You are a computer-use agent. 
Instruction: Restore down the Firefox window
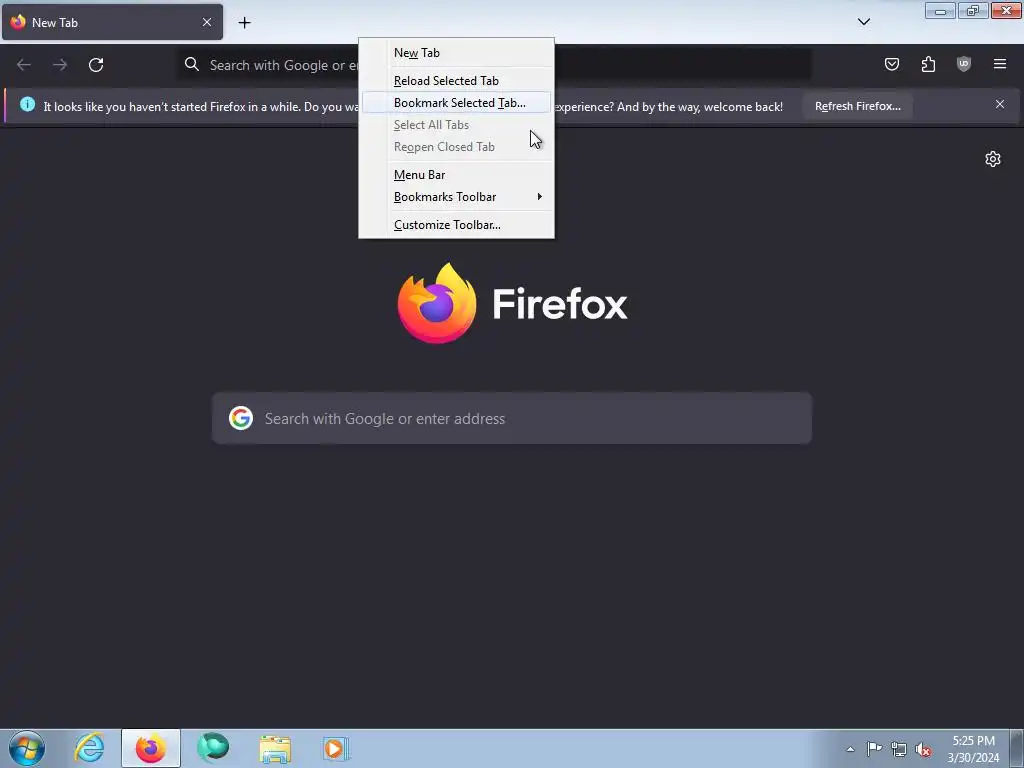click(973, 11)
